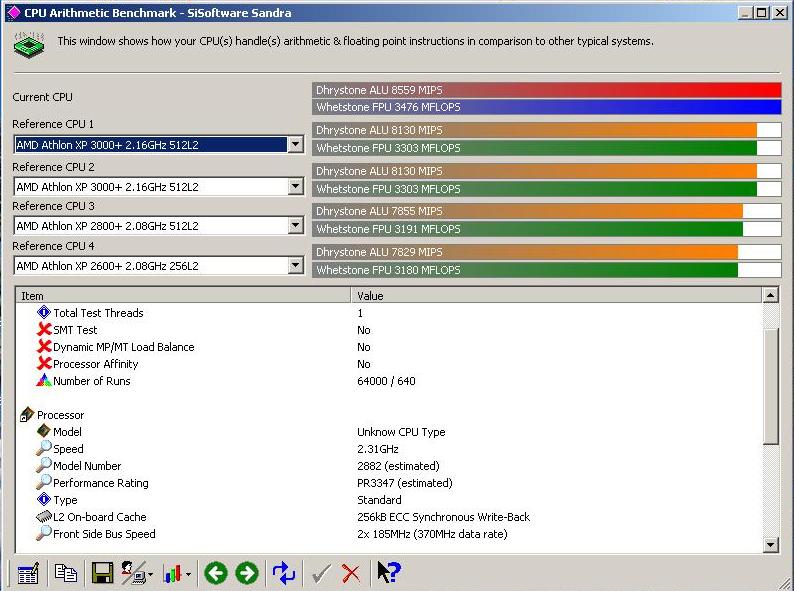This screenshot has width=794, height=591.
Task: Save results with the floppy disk icon
Action: click(102, 573)
